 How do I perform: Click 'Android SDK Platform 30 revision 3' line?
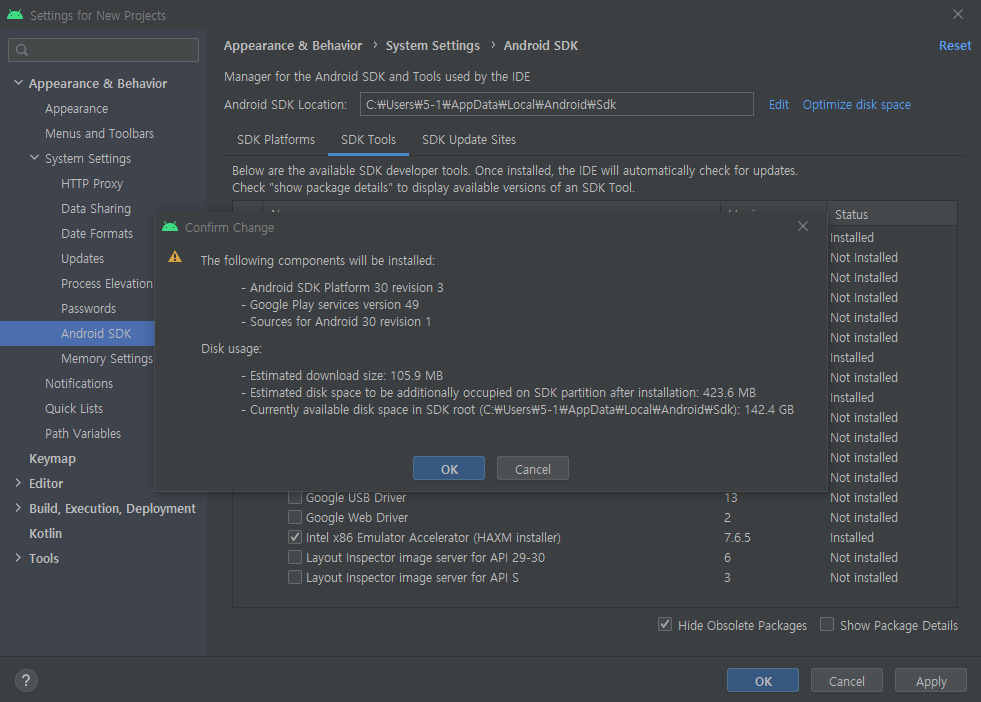tap(347, 287)
